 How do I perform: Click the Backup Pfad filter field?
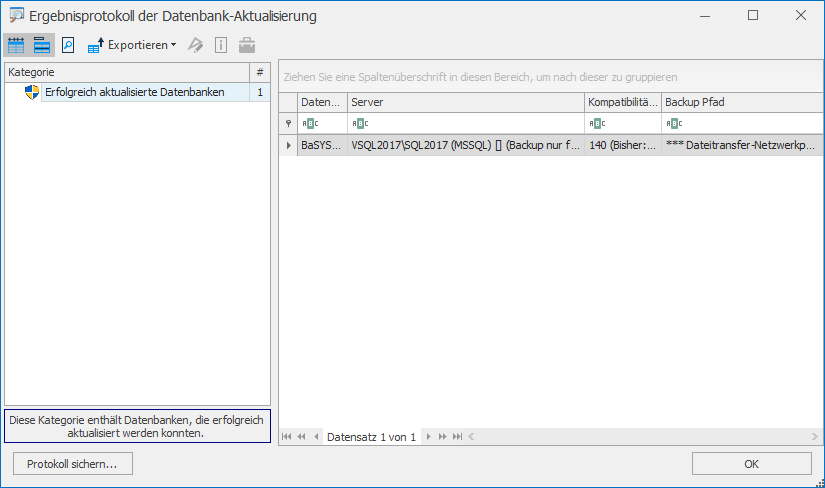740,123
